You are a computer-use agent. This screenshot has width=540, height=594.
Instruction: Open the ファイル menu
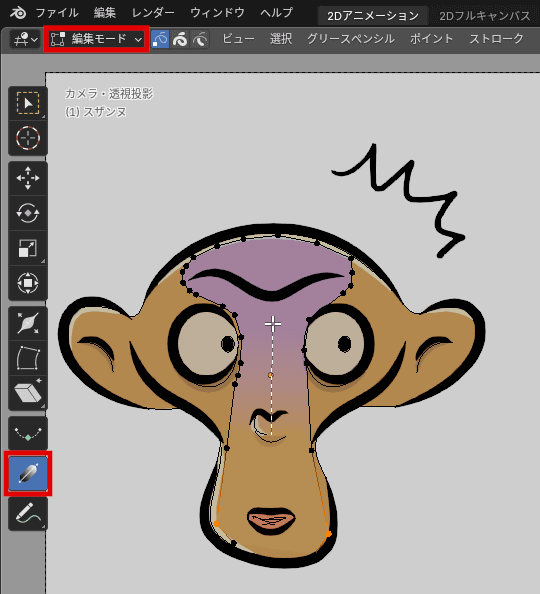(x=57, y=13)
